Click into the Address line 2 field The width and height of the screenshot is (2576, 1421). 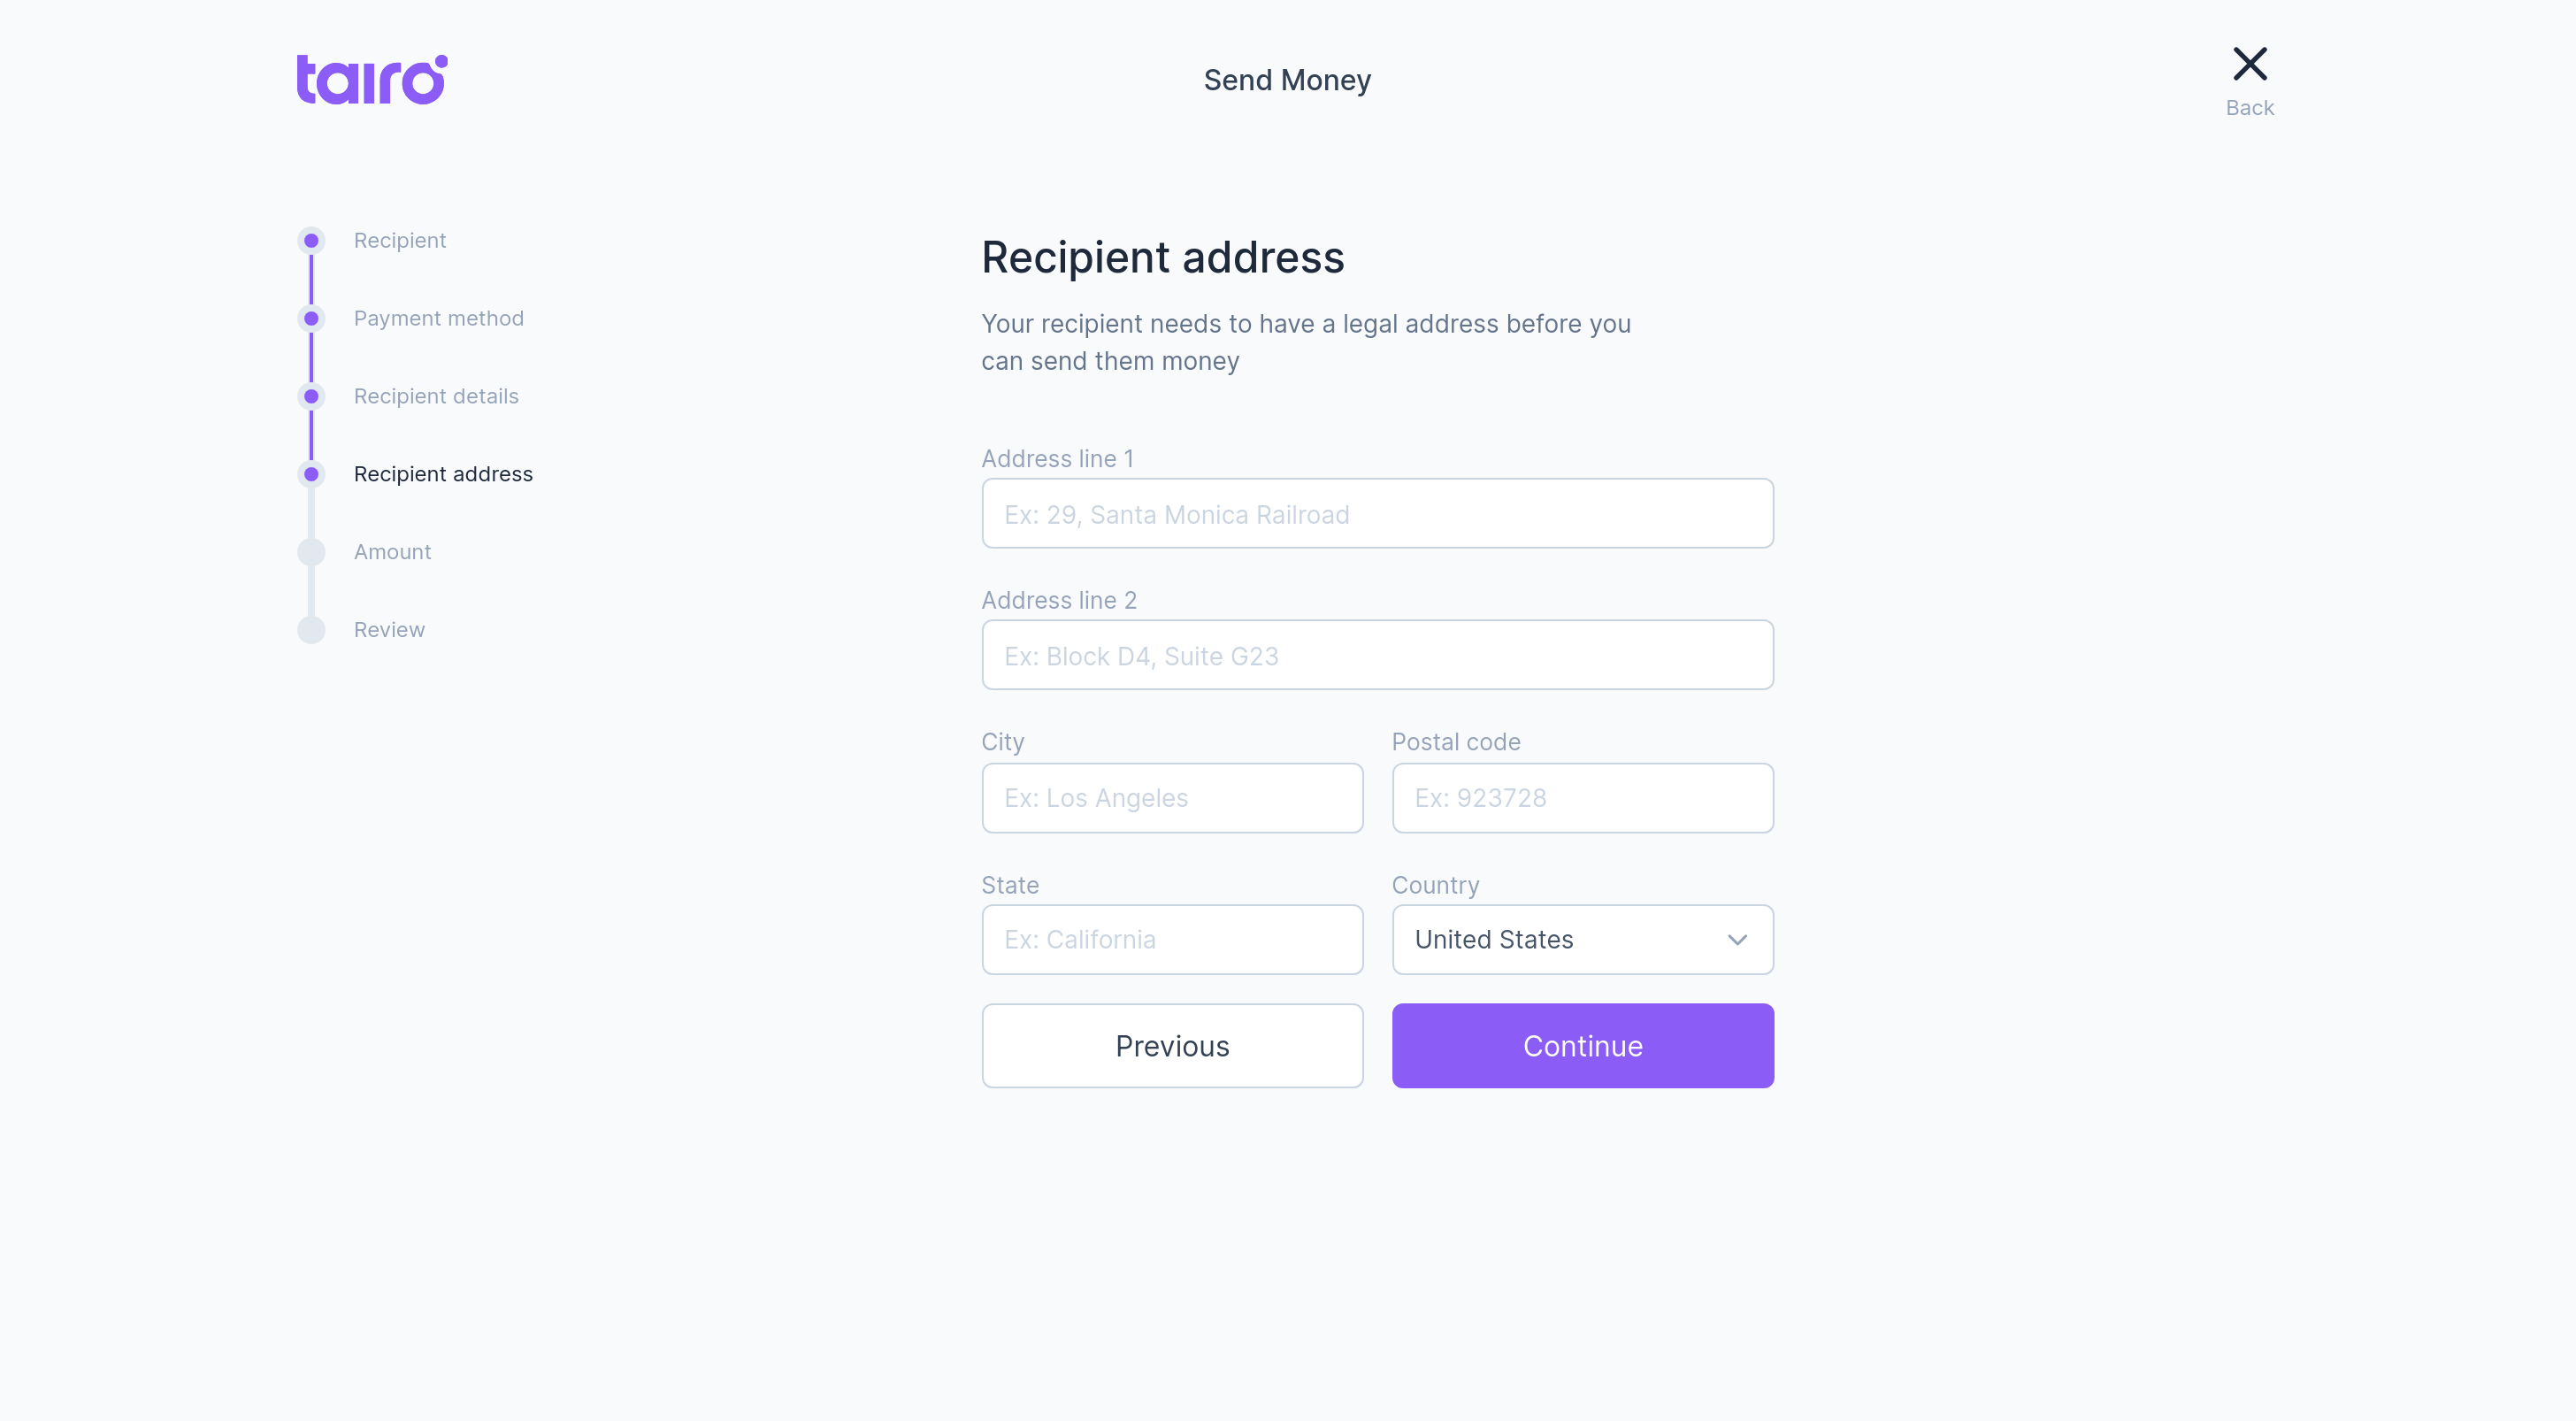click(1377, 656)
